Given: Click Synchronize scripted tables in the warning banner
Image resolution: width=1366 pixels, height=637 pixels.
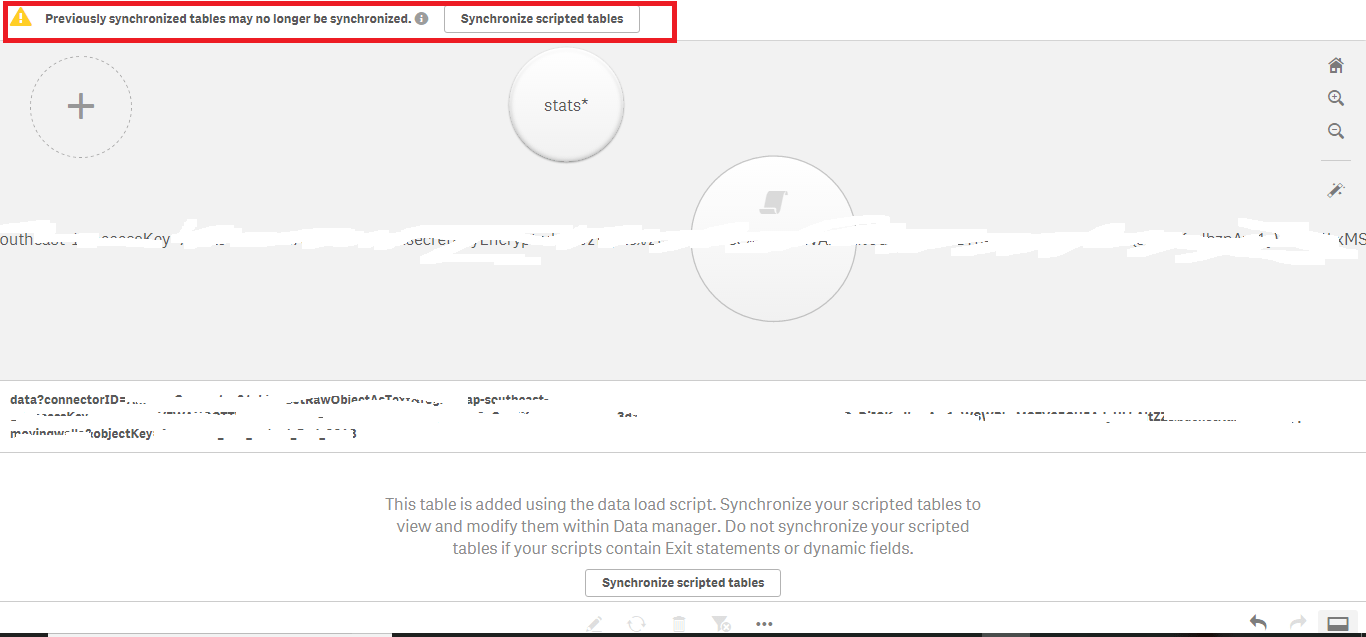Looking at the screenshot, I should pos(541,18).
